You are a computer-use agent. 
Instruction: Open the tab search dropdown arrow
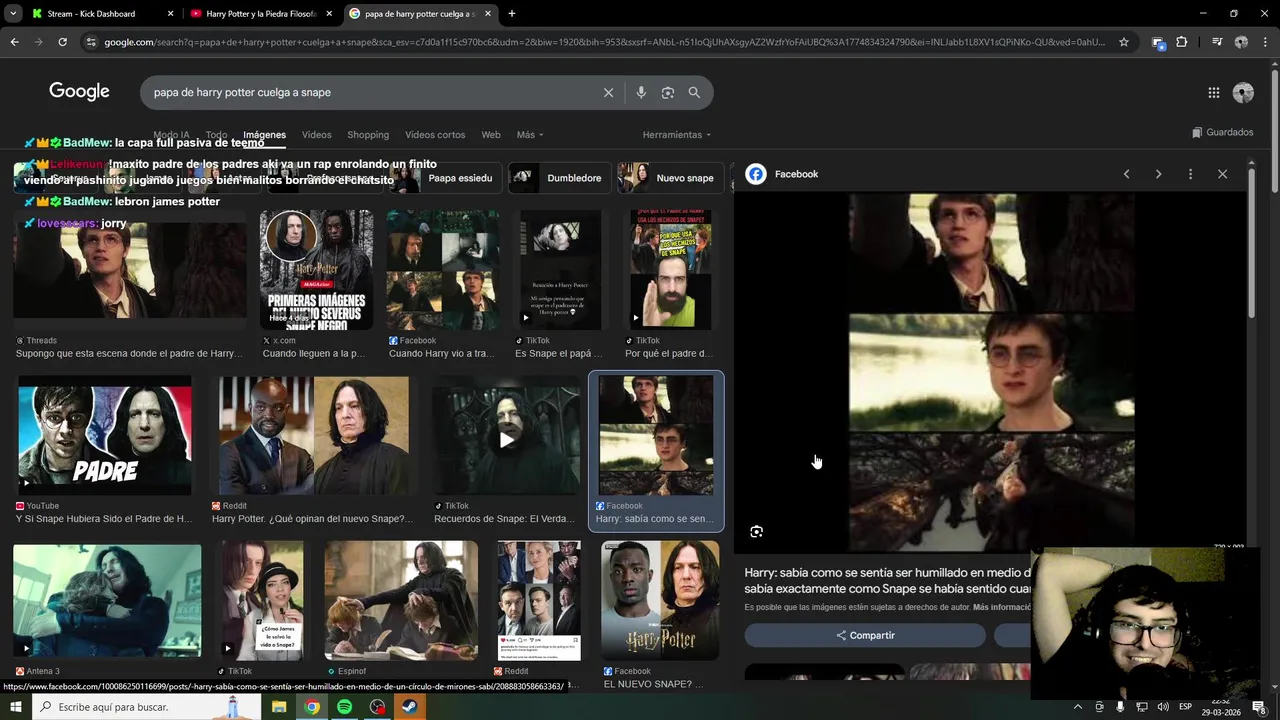[13, 14]
